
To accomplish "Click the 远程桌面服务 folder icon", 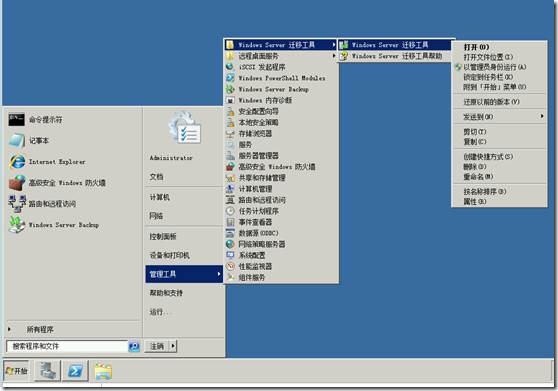I will click(x=230, y=56).
